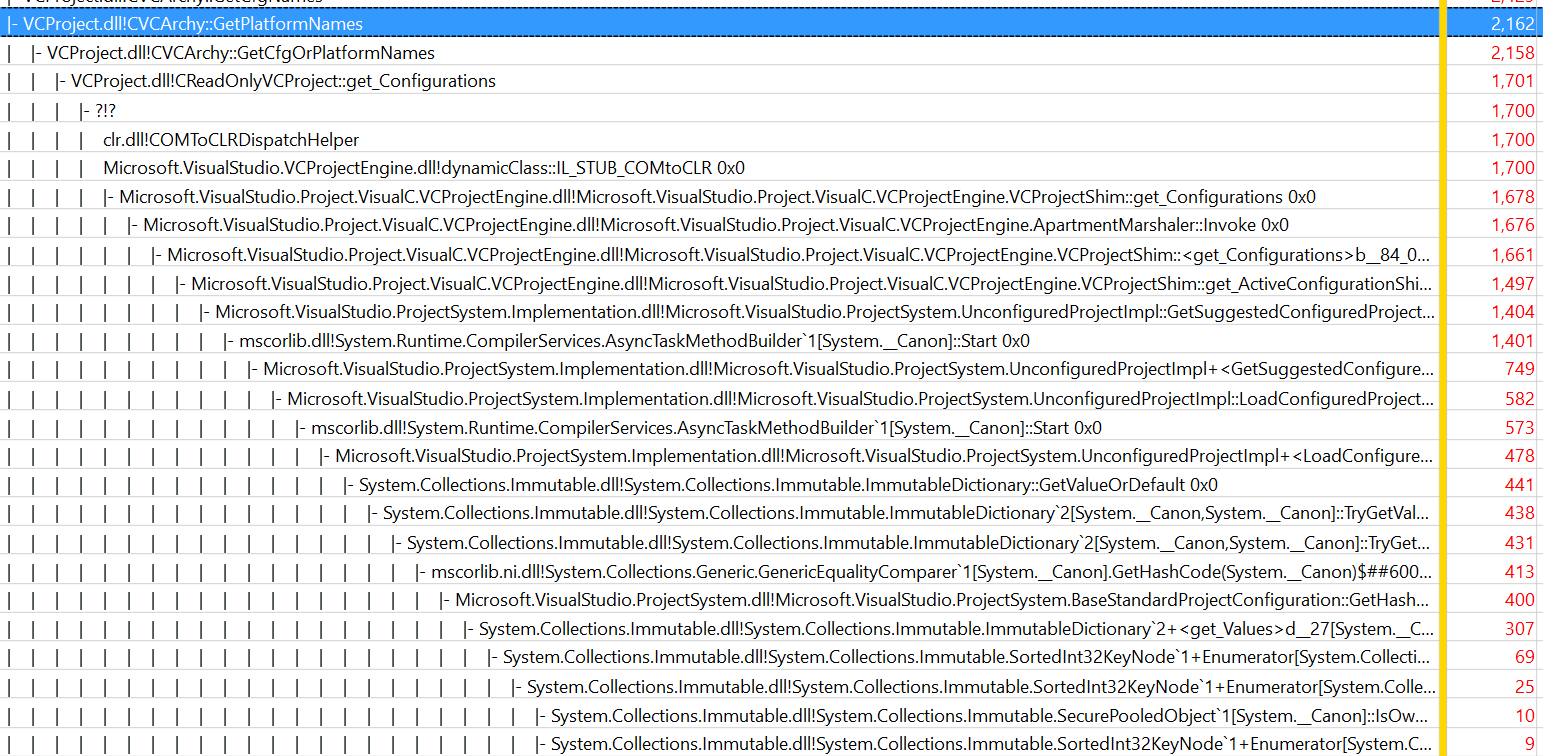Click the count value 478

(1519, 456)
